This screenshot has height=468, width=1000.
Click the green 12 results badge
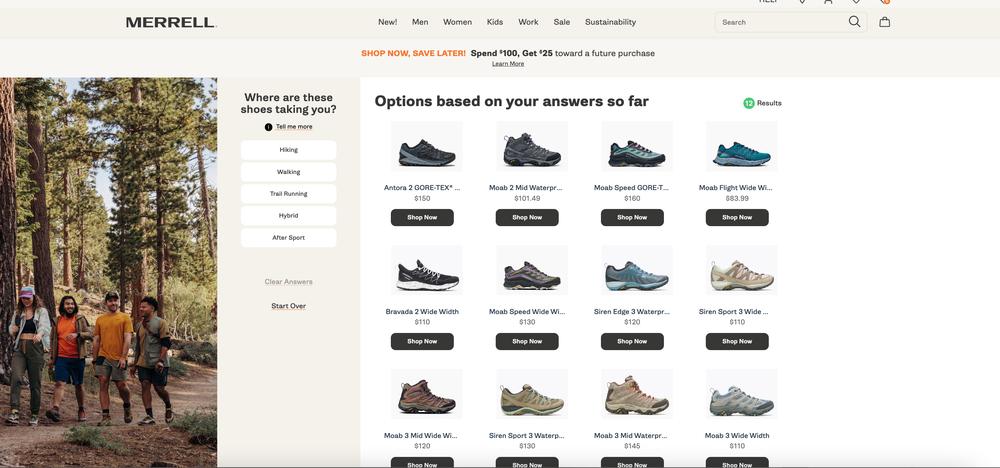coord(749,103)
